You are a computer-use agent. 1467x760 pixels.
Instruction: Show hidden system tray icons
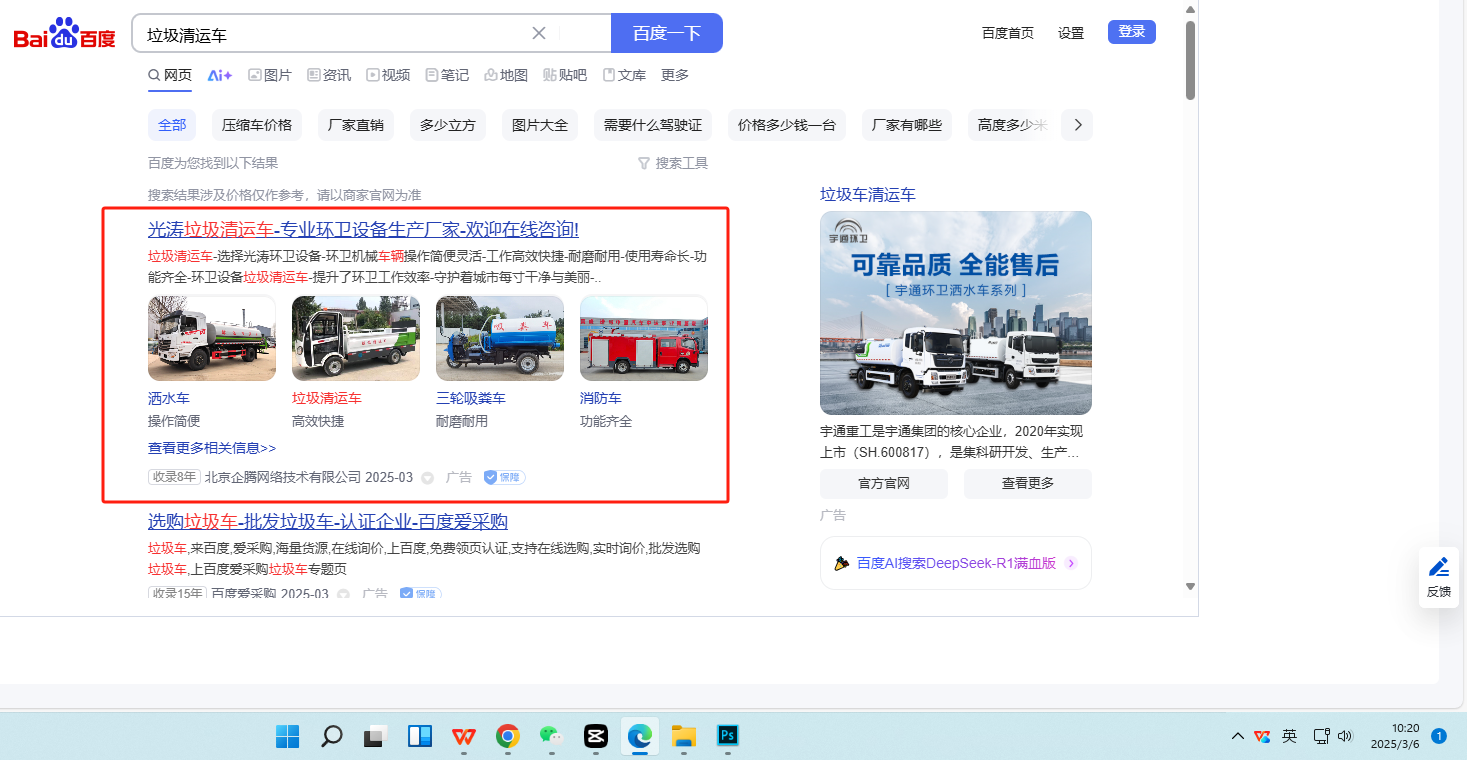click(1238, 737)
